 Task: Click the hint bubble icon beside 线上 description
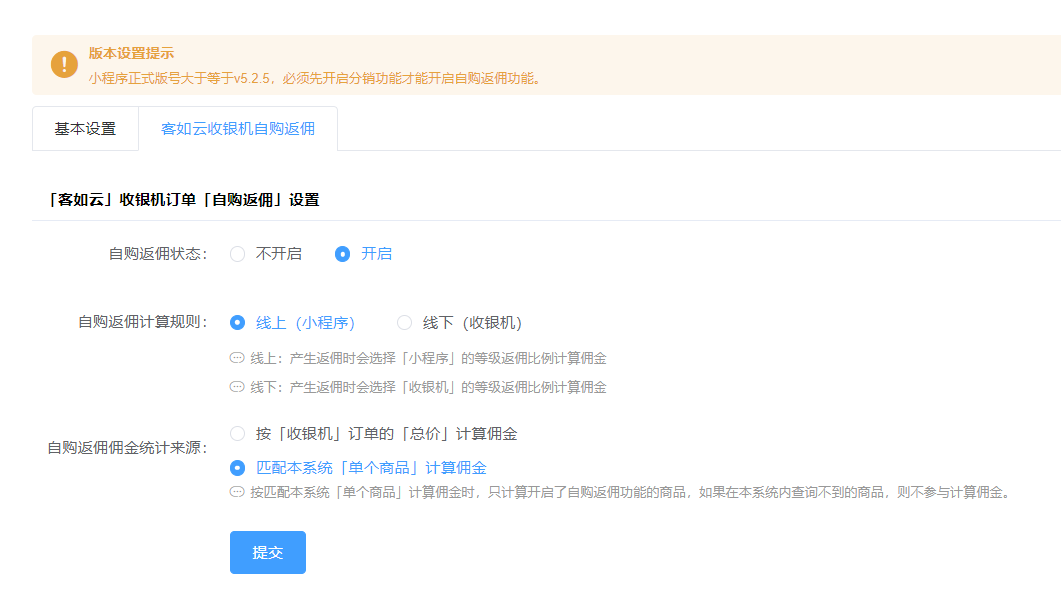(237, 357)
